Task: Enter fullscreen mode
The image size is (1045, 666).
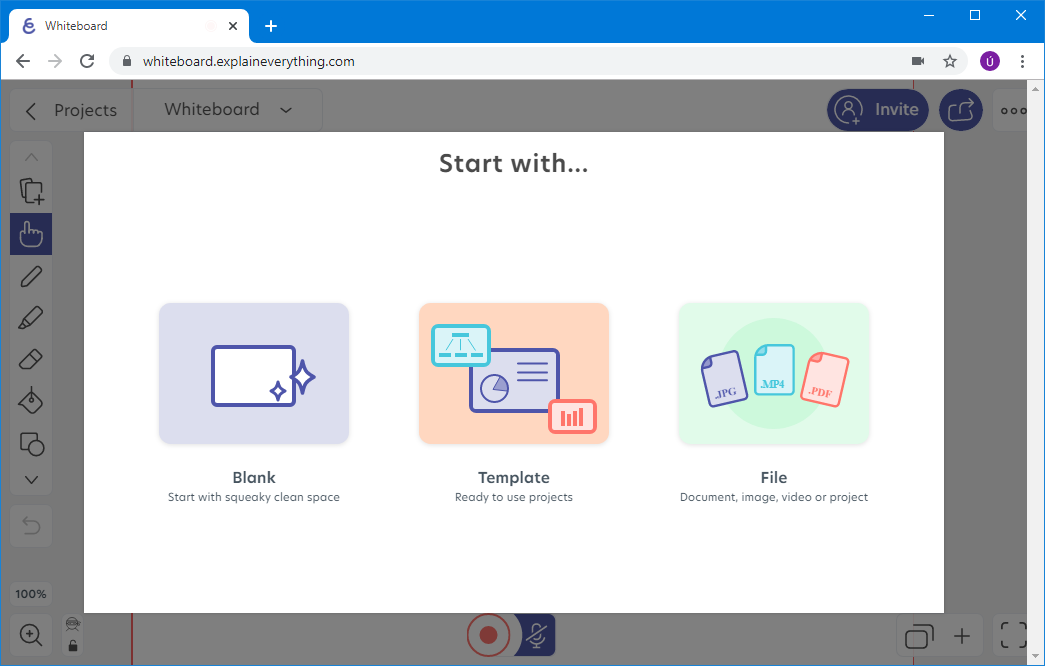Action: point(1013,635)
